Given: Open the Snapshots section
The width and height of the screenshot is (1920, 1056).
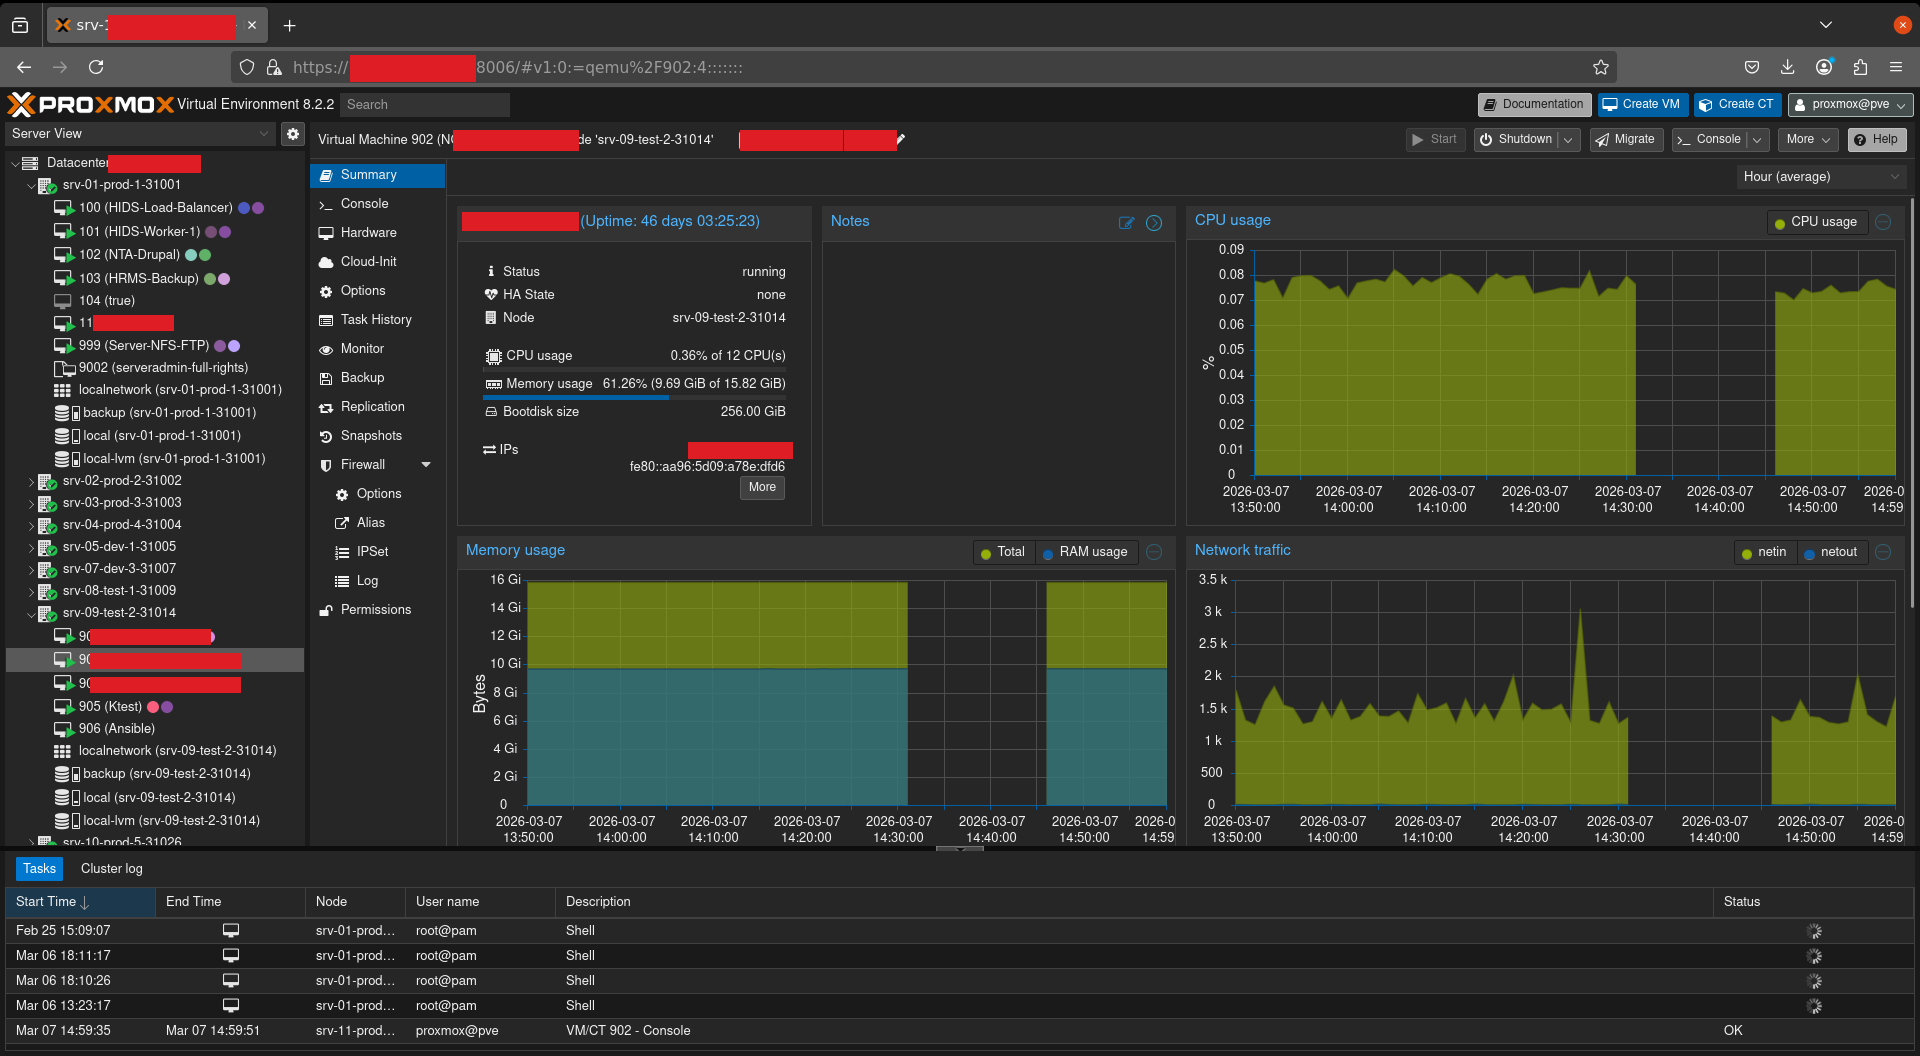Looking at the screenshot, I should pos(378,436).
